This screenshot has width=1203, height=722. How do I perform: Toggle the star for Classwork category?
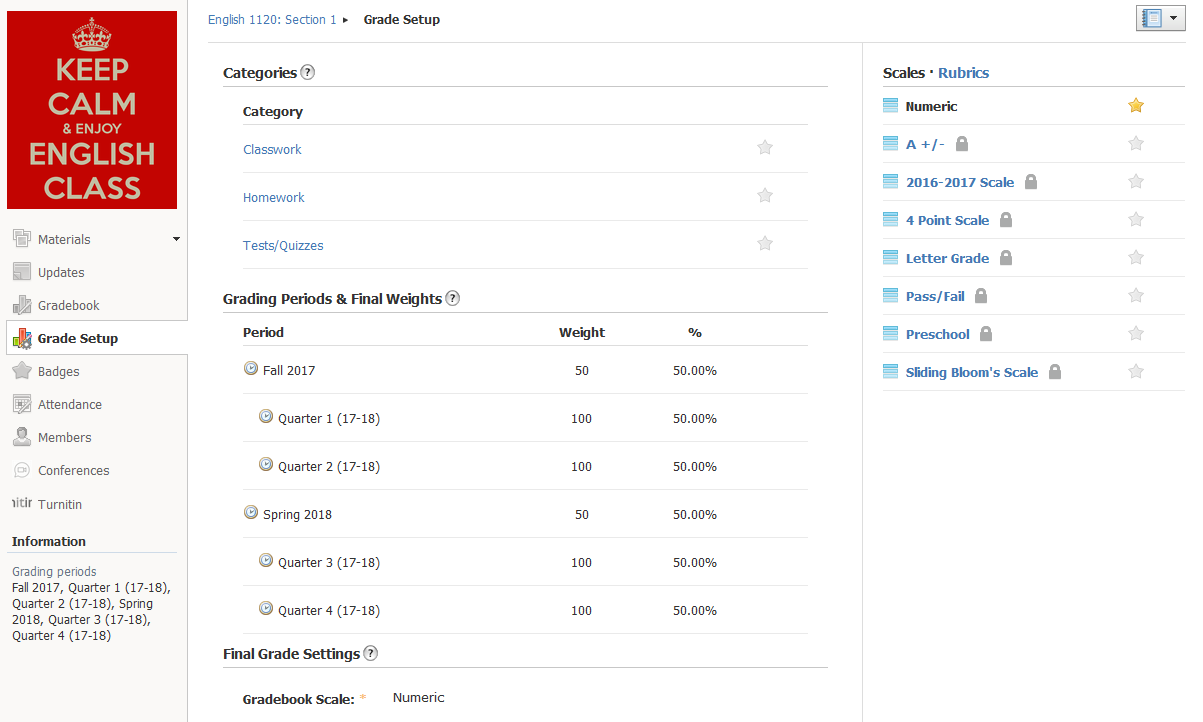765,148
